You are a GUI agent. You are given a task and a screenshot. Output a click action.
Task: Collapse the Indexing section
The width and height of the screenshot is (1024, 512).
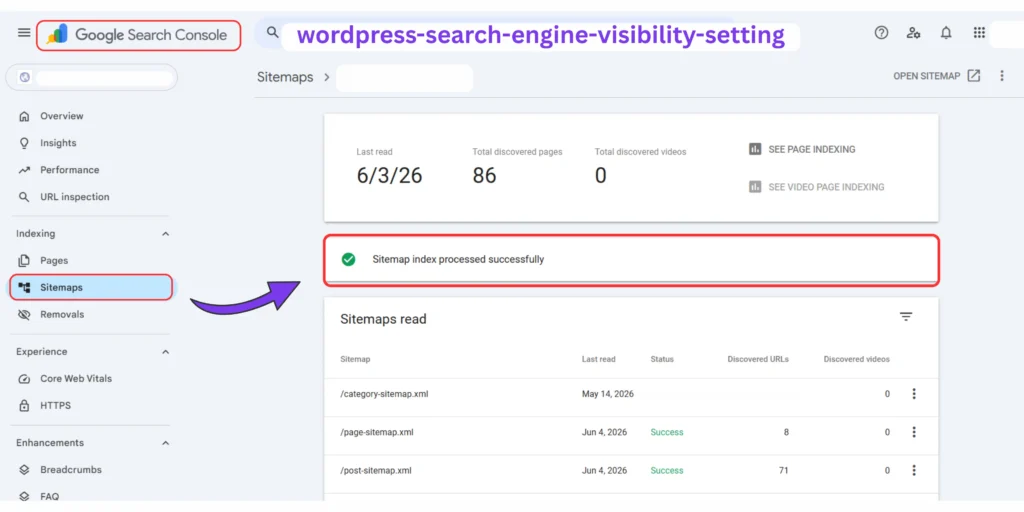coord(165,234)
